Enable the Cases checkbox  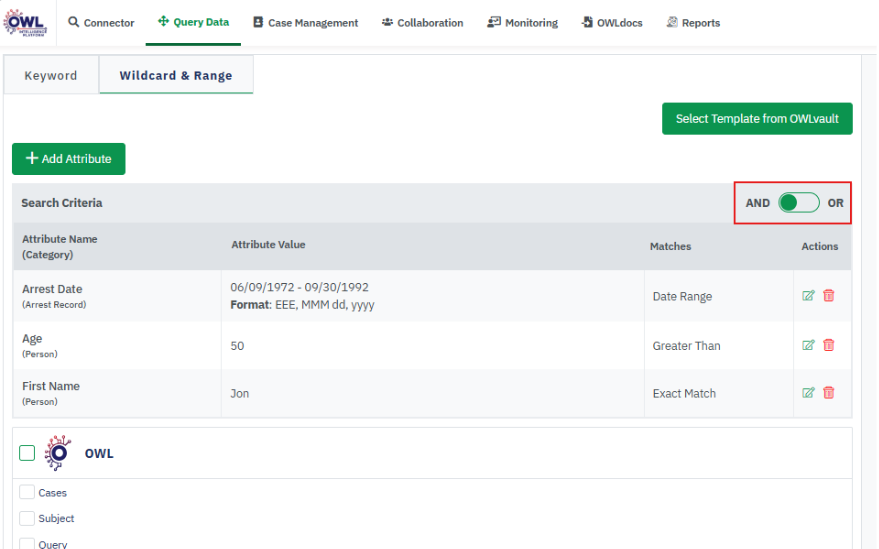(x=27, y=492)
